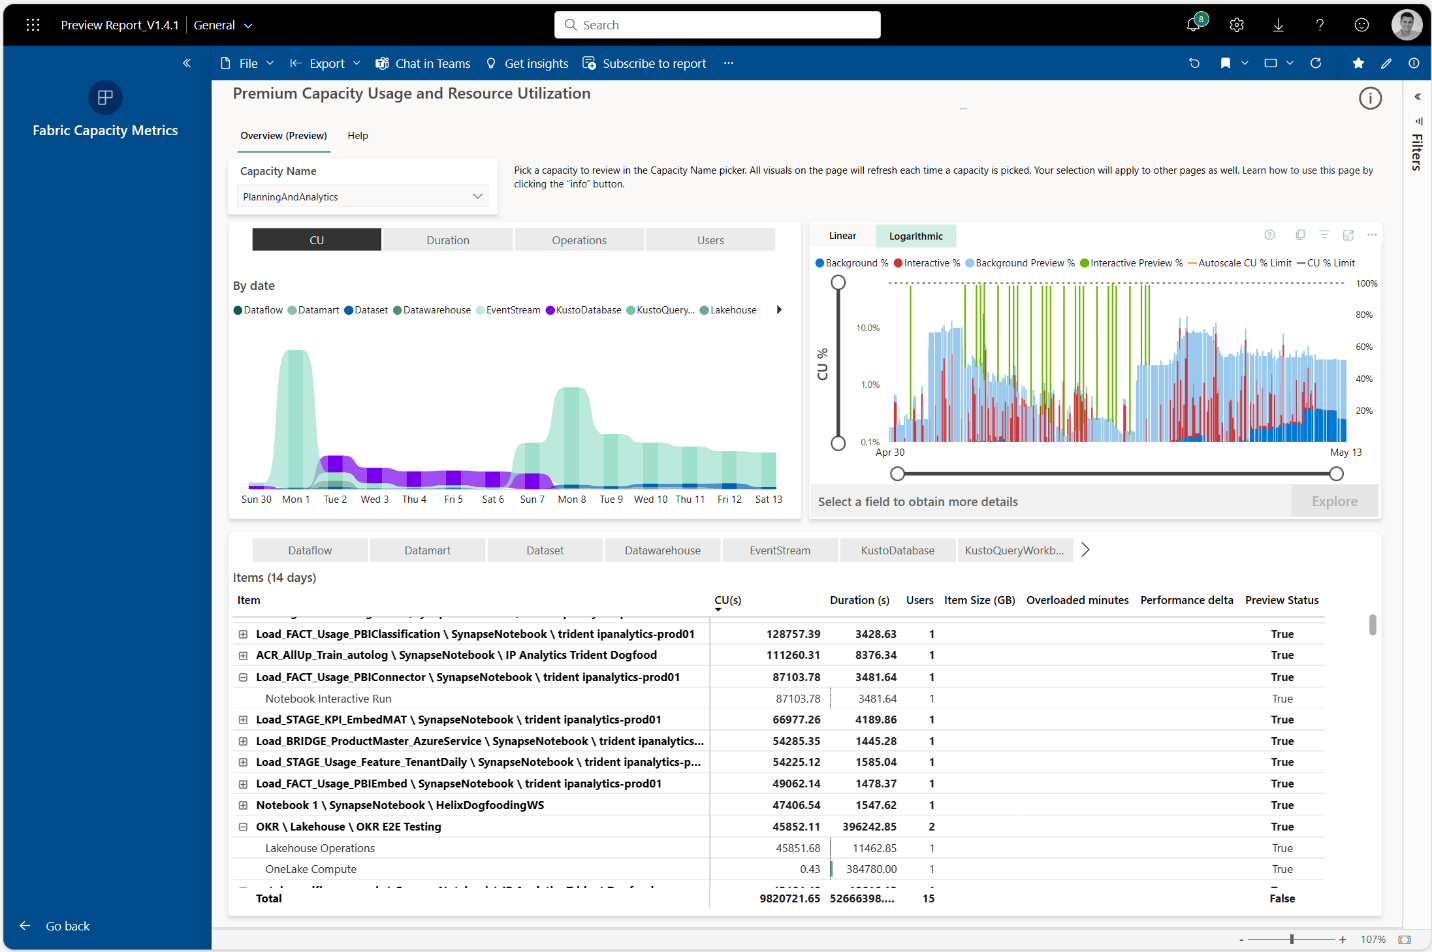Edit the report with pencil icon
Screen dimensions: 1432x952
coord(1386,63)
